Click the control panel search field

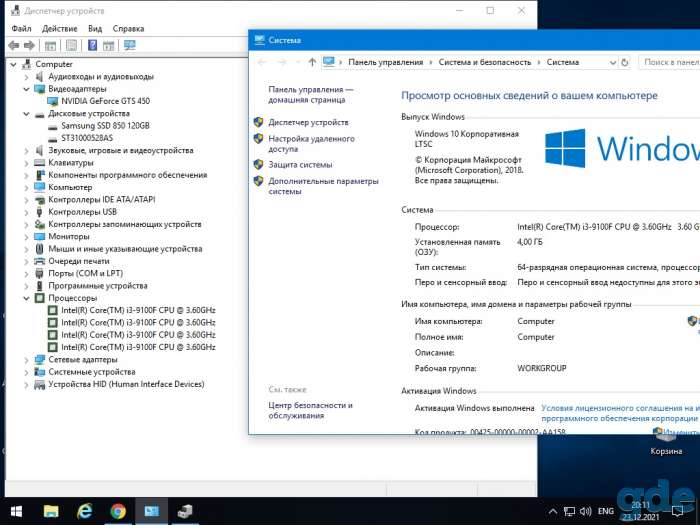669,62
